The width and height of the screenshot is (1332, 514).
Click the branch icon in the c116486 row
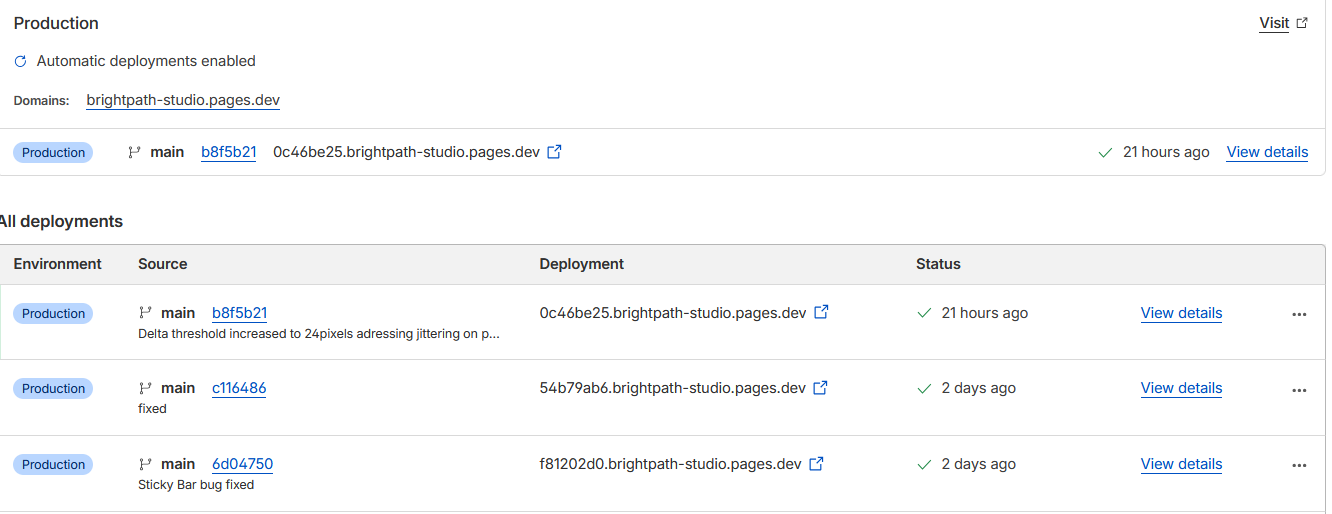coord(145,388)
